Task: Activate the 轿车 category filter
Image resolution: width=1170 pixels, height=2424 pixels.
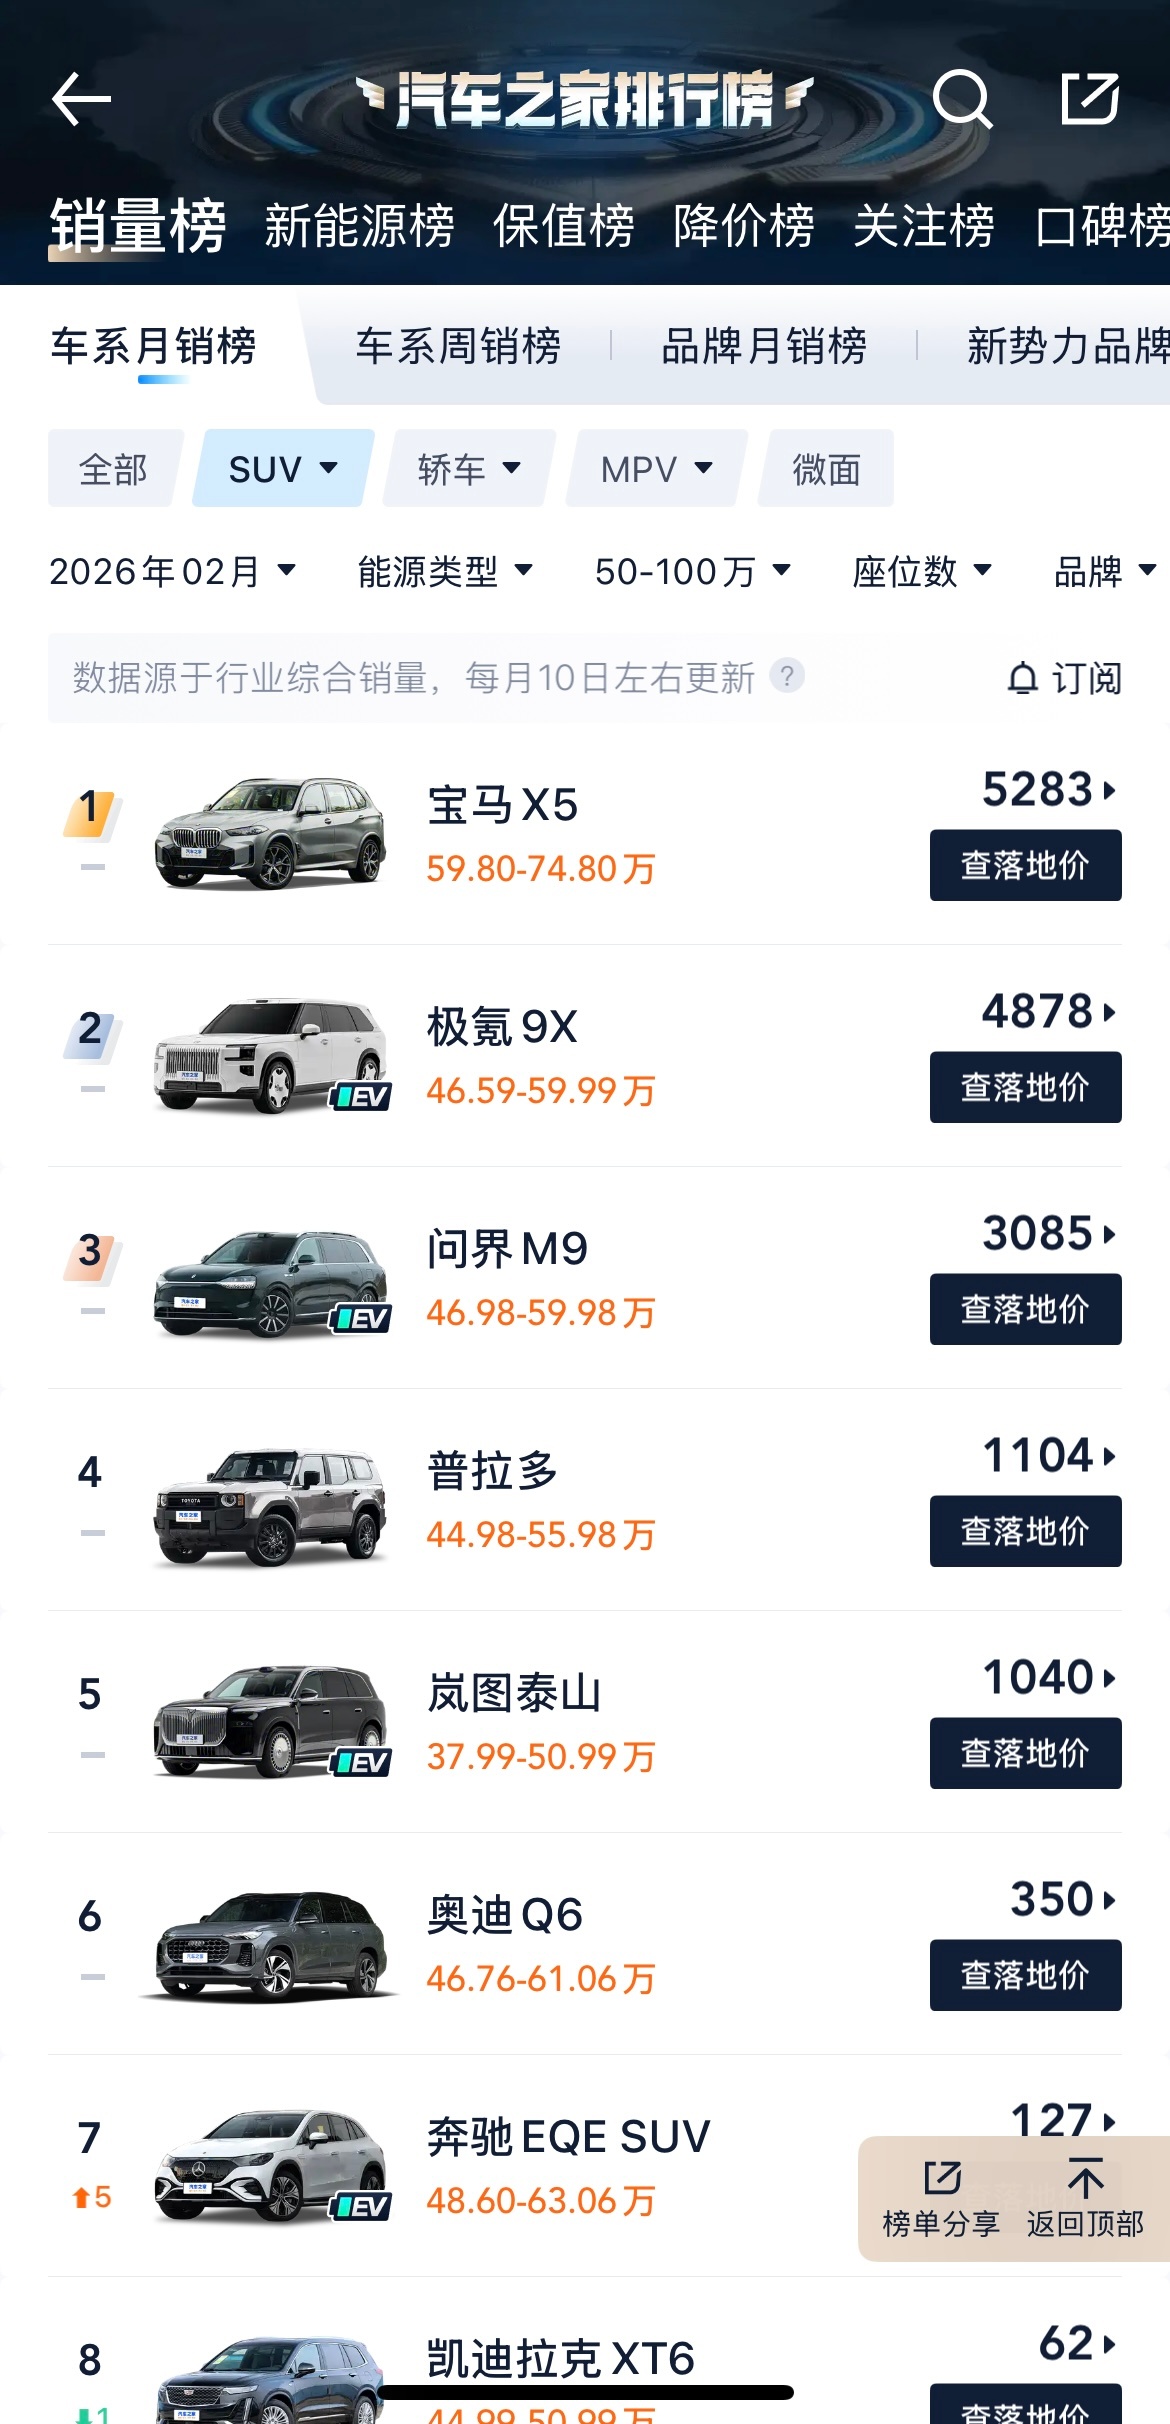Action: (467, 468)
